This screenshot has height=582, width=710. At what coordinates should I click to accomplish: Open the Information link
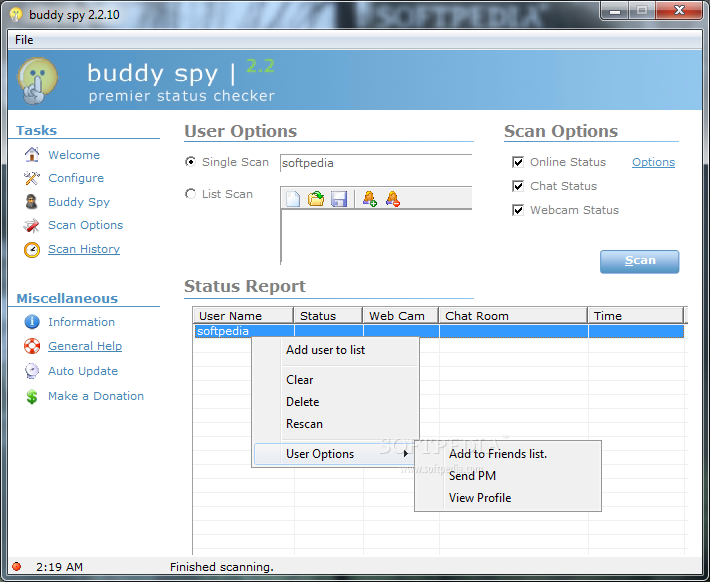82,322
